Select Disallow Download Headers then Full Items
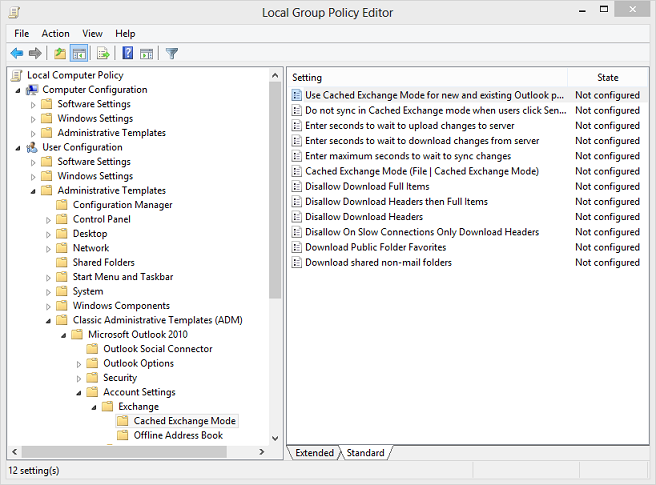This screenshot has height=485, width=656. tap(396, 202)
